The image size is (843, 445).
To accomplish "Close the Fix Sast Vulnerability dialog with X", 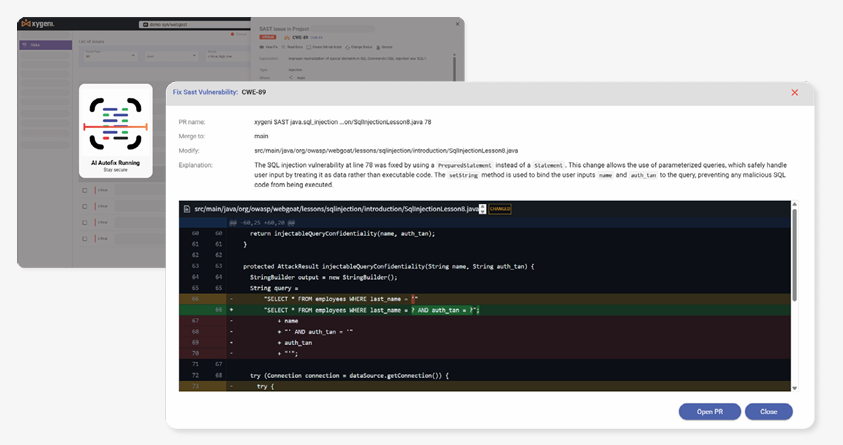I will (x=795, y=92).
